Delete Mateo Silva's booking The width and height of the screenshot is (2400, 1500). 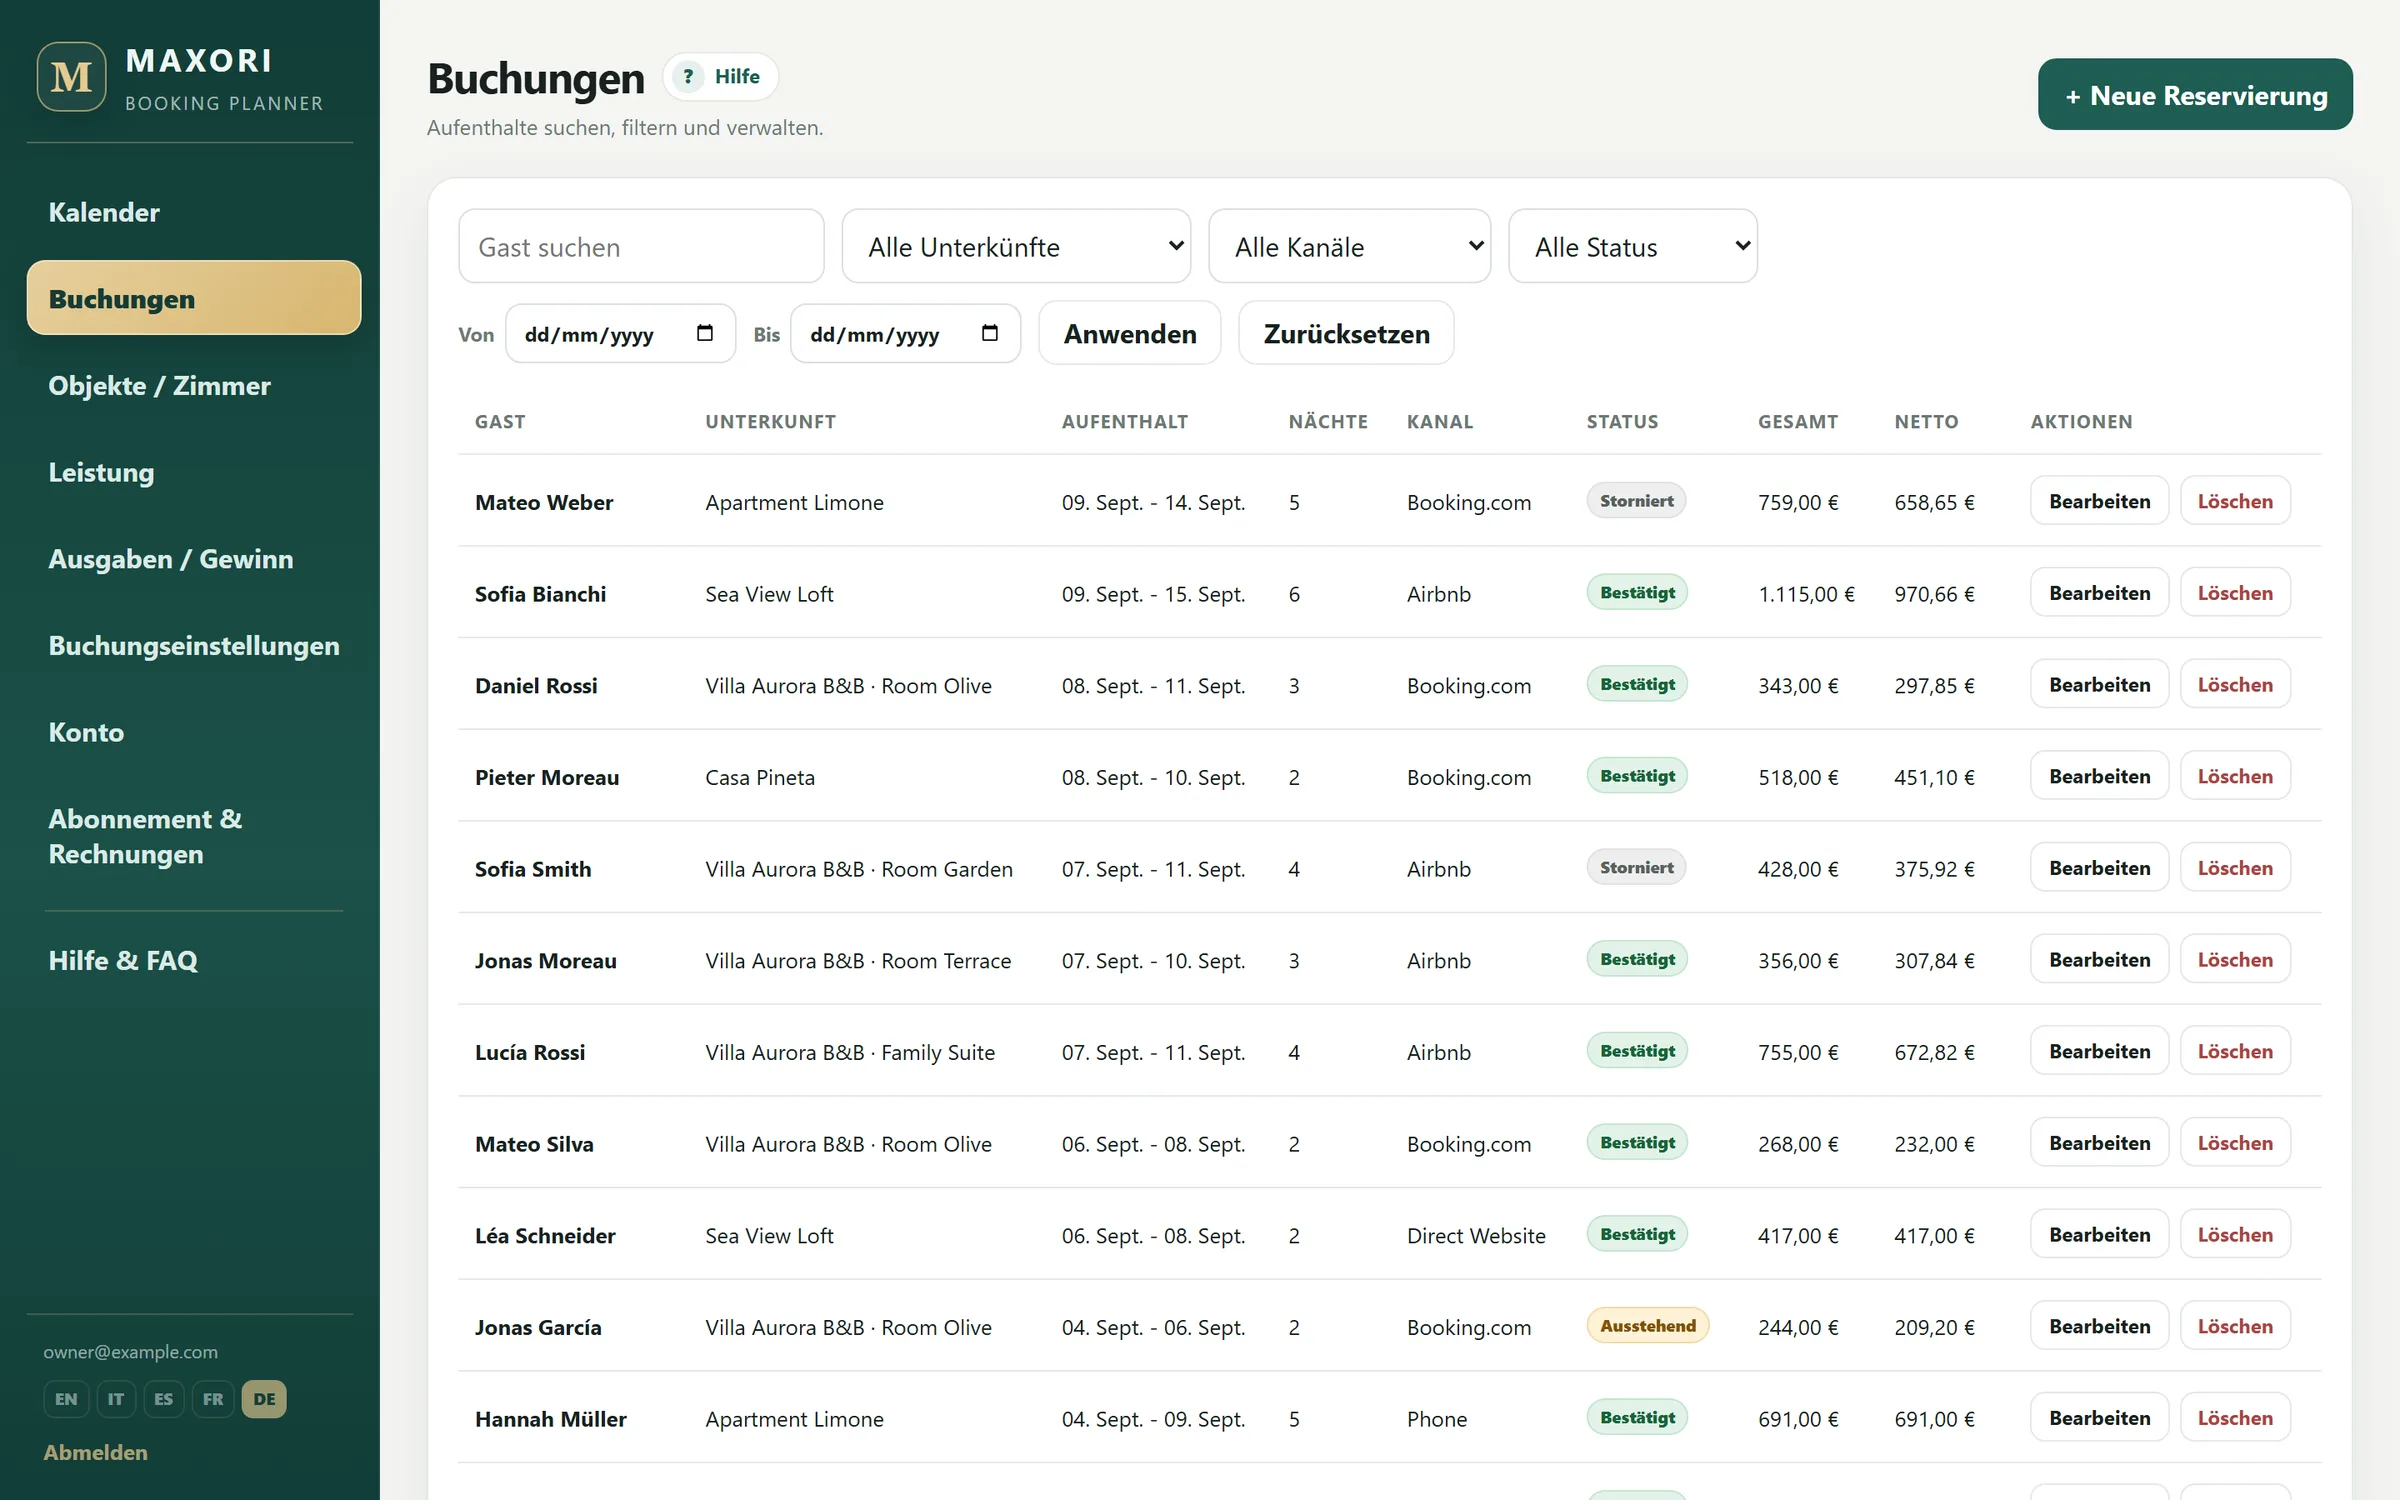pyautogui.click(x=2235, y=1143)
